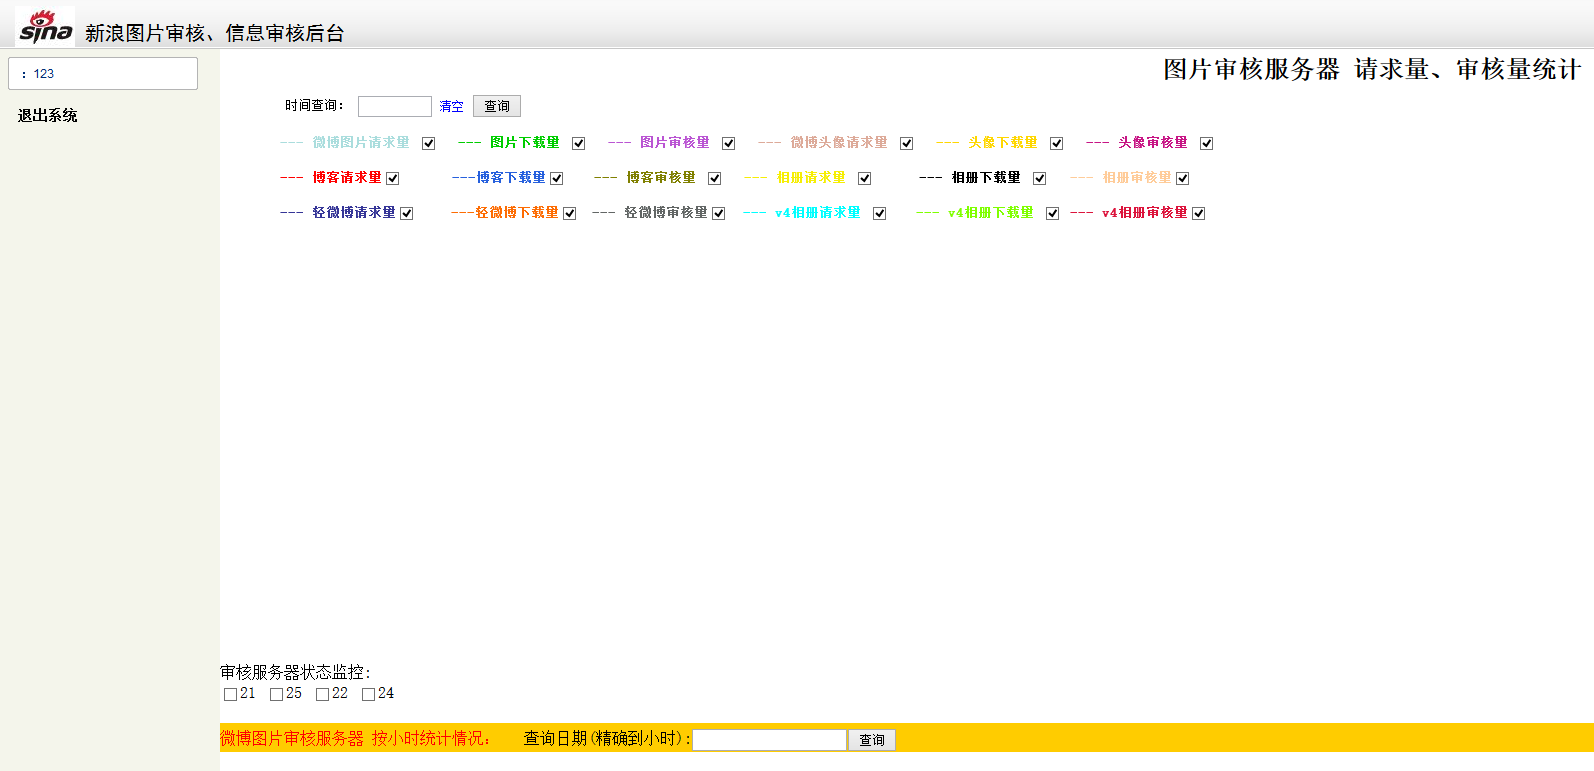Disable the 头像审核量 checkbox
The image size is (1594, 771).
1206,143
